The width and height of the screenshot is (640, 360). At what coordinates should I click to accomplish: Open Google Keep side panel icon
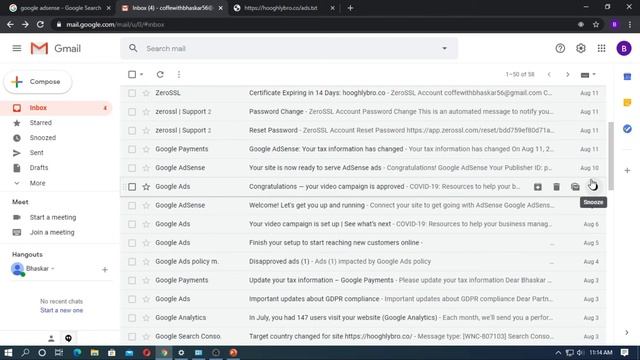(627, 102)
